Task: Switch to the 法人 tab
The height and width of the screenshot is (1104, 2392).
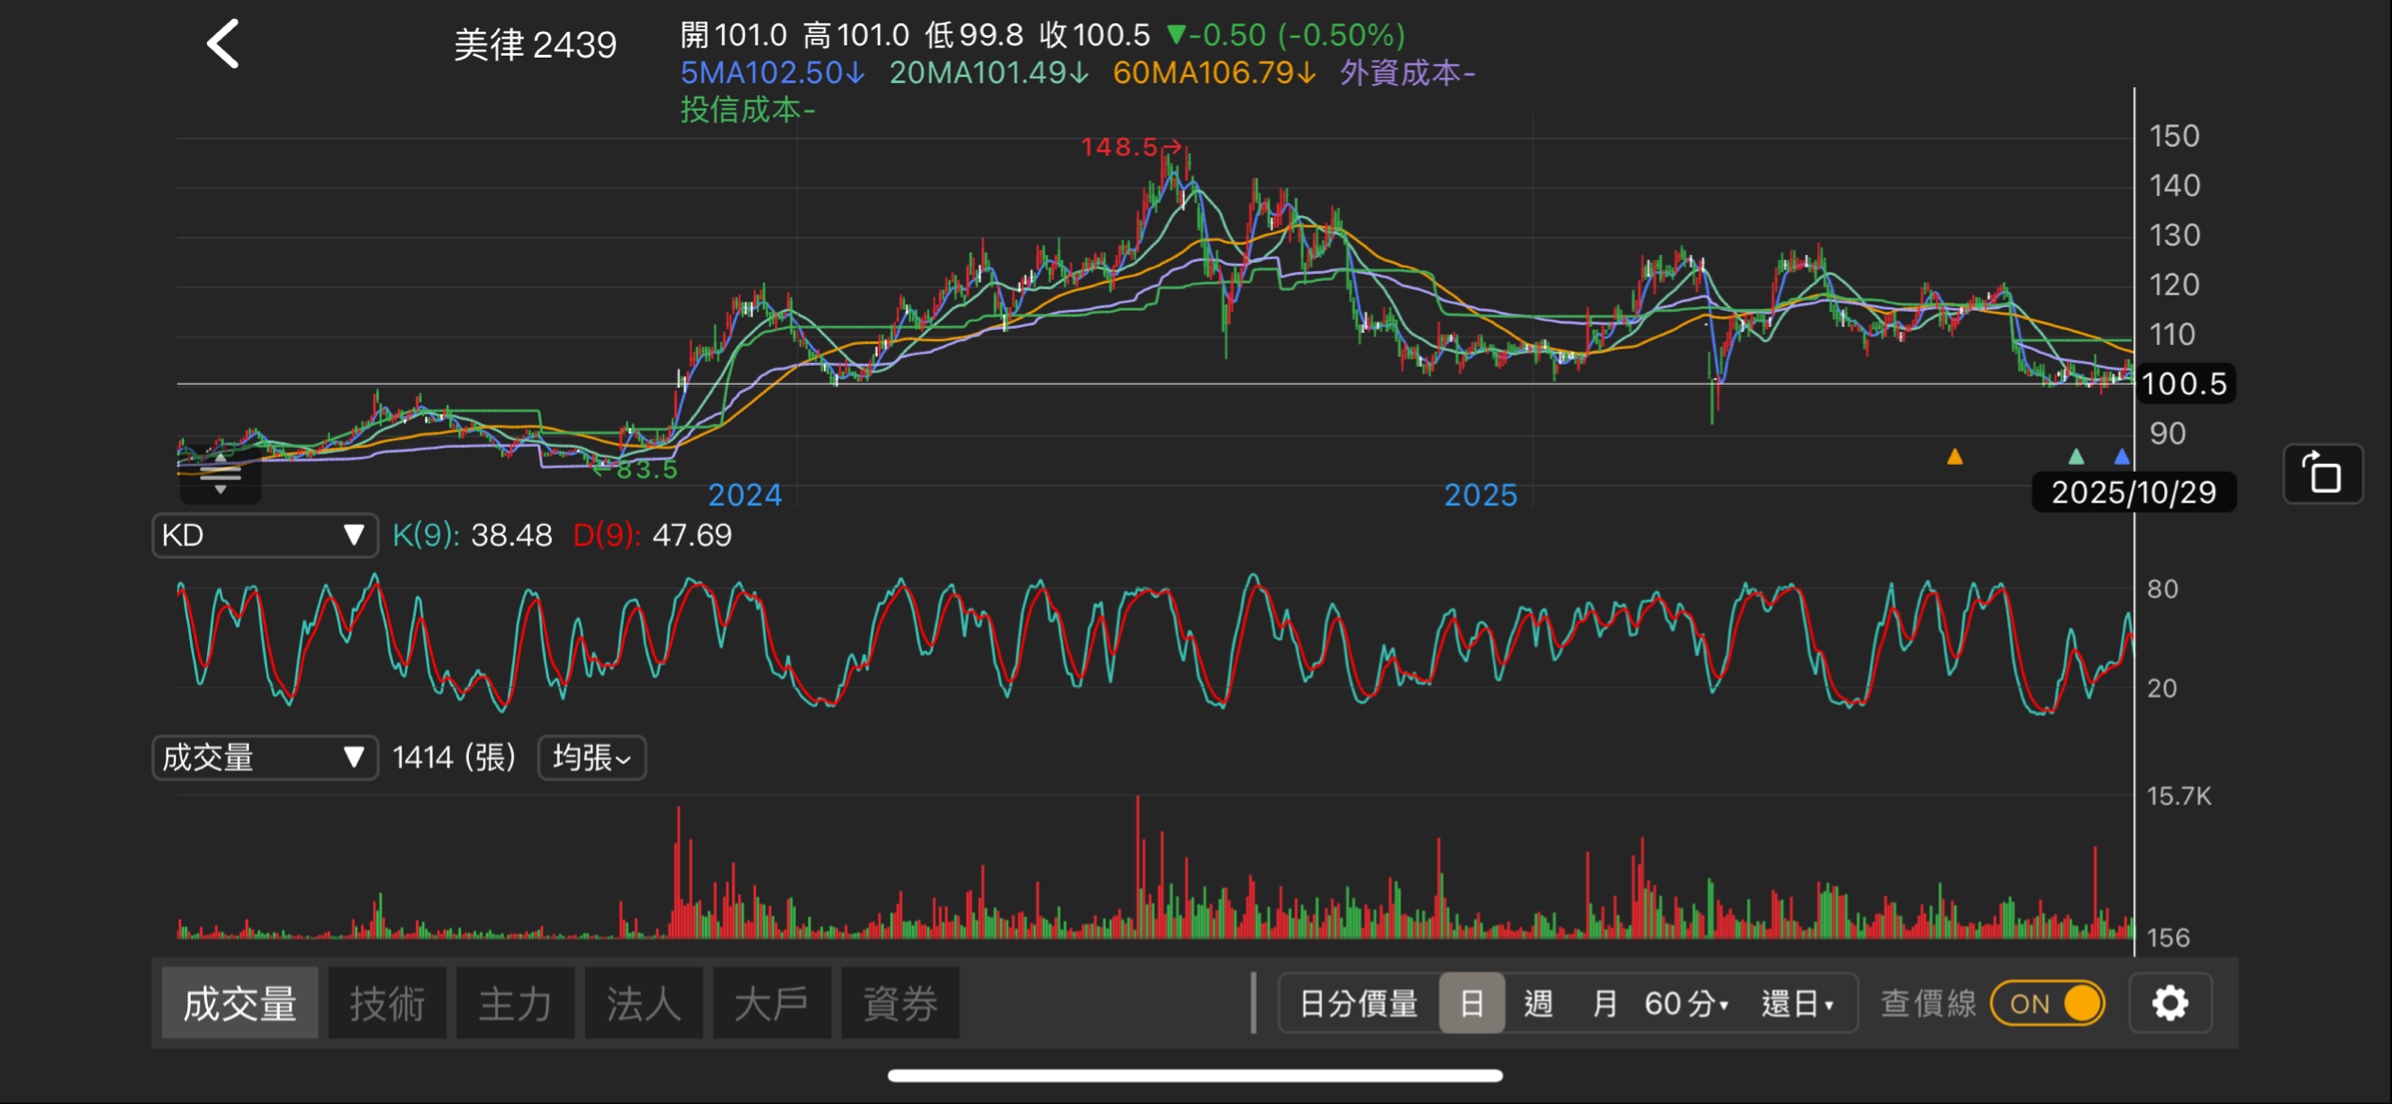Action: (x=643, y=1003)
